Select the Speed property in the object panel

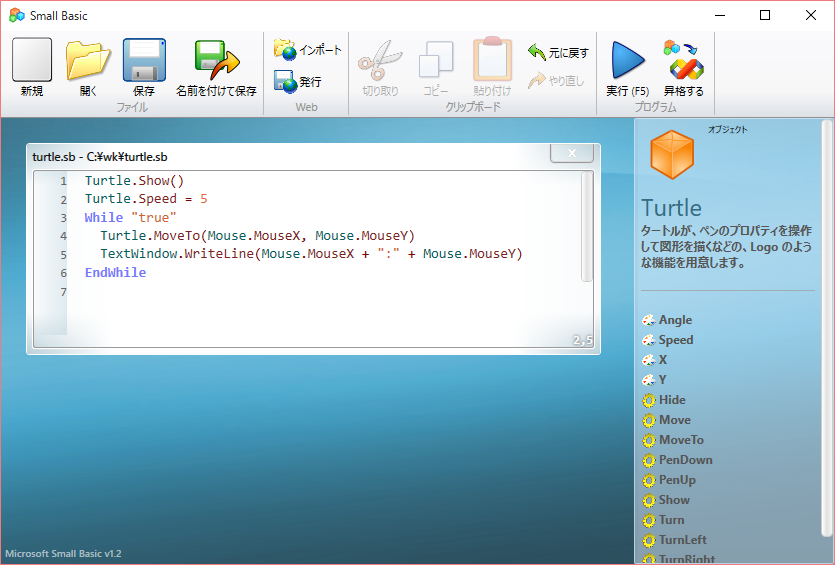click(x=675, y=340)
